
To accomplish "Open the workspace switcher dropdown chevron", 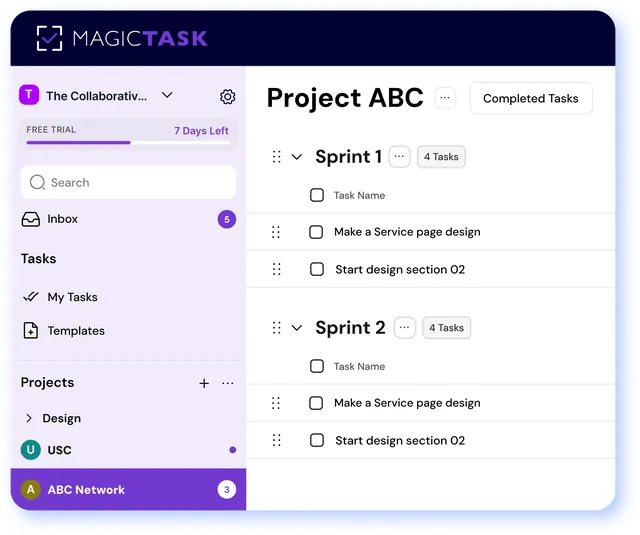I will [x=167, y=95].
